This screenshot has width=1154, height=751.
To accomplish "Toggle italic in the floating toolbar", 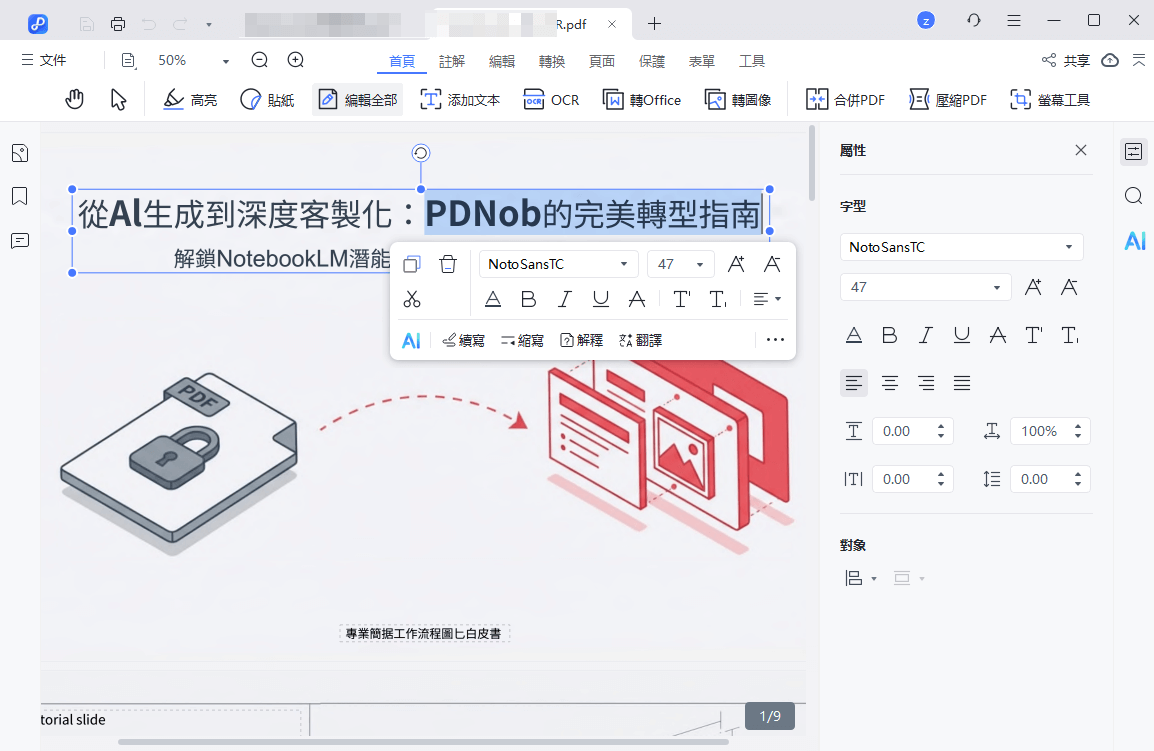I will 565,298.
